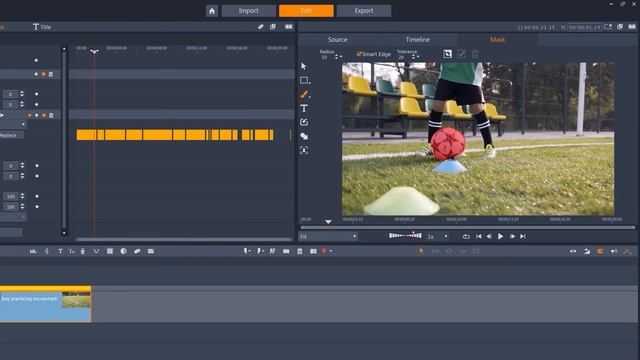Switch preview to Timeline tab
This screenshot has height=360, width=640.
point(418,40)
